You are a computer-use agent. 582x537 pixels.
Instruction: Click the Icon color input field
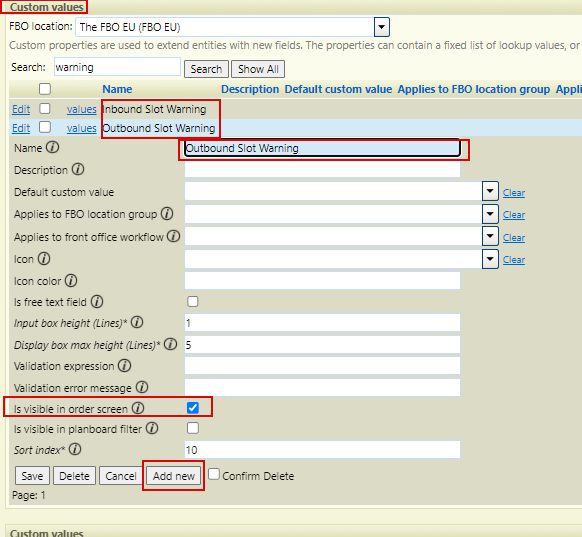click(322, 281)
